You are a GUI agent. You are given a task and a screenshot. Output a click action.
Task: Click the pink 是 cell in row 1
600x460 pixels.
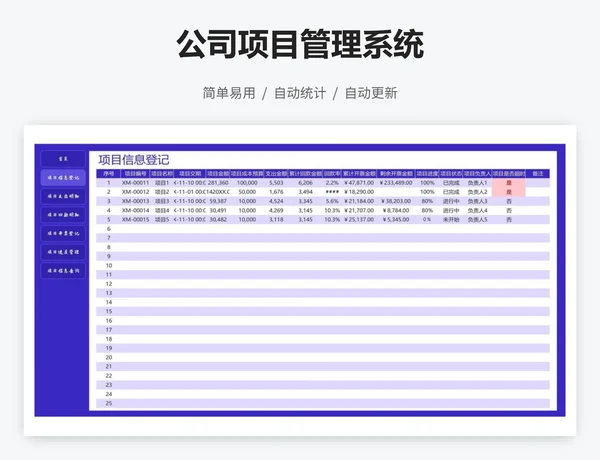(x=509, y=183)
